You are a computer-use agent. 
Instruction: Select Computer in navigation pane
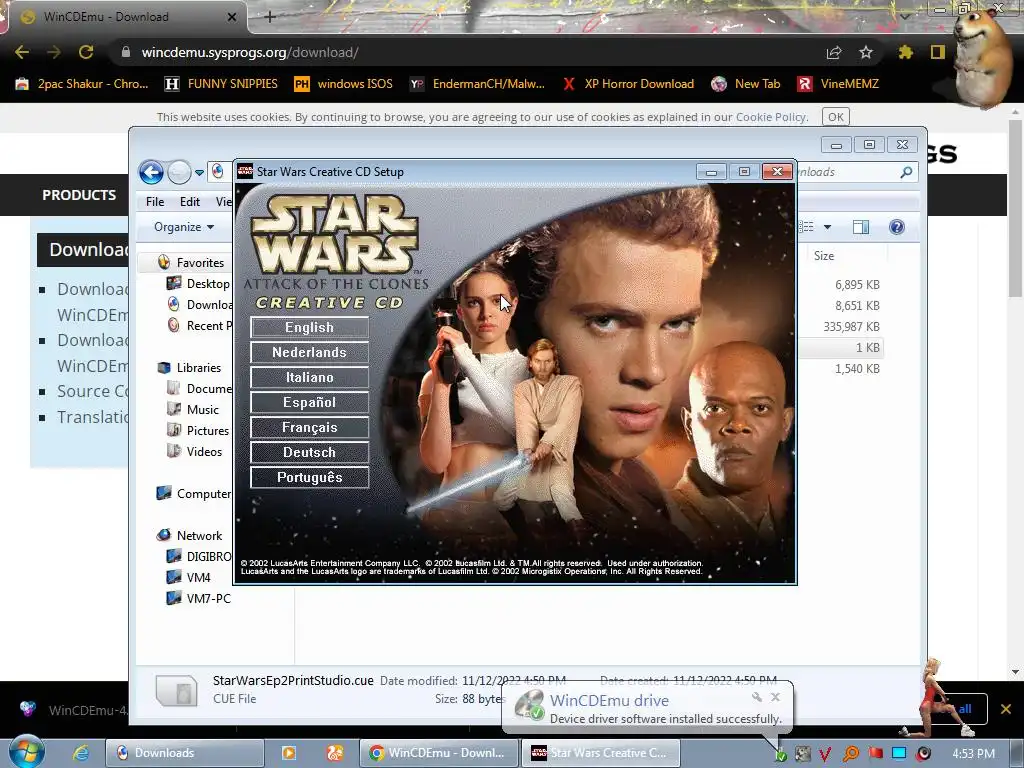194,494
